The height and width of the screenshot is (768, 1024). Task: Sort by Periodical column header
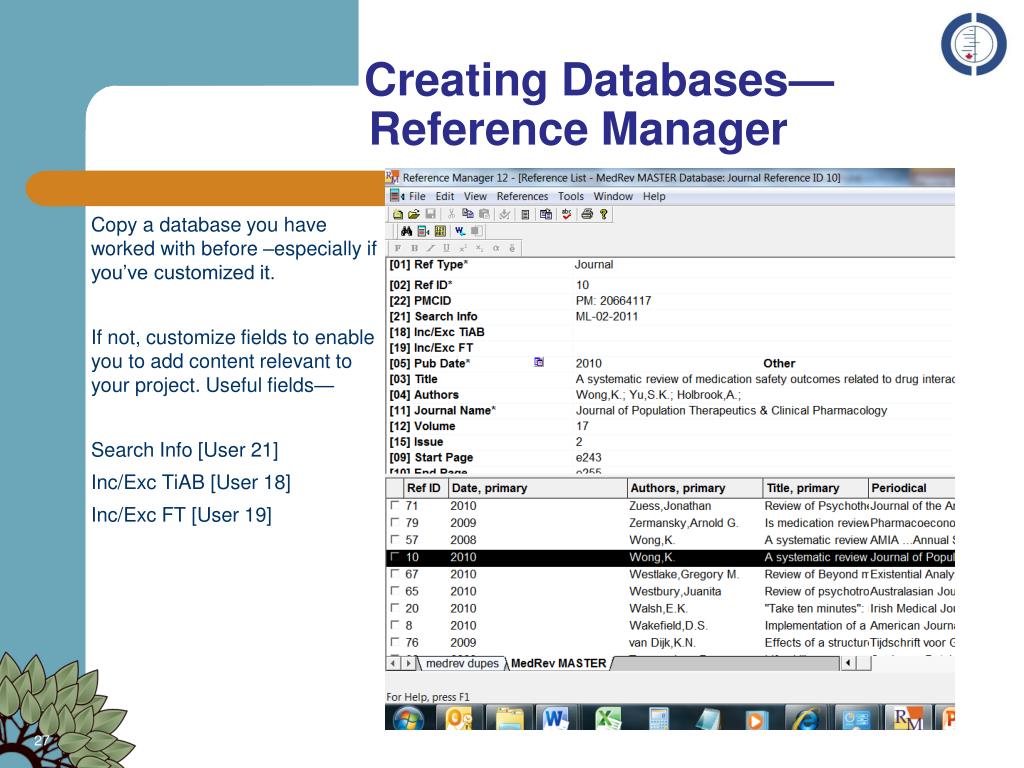point(912,488)
